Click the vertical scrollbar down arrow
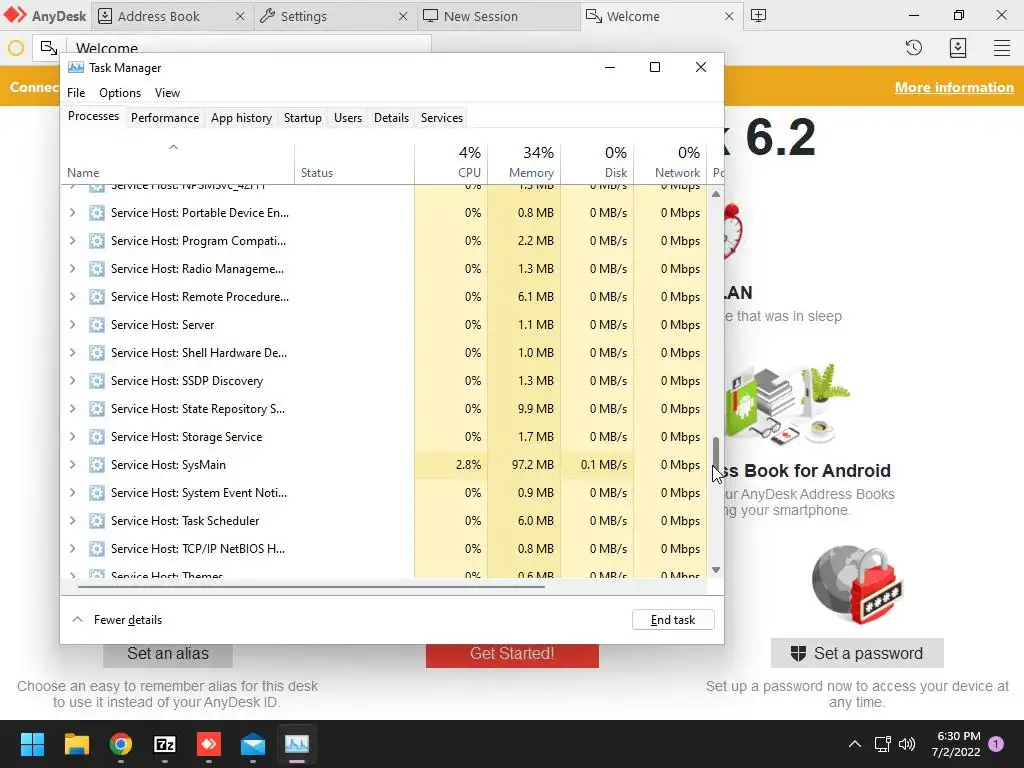Screen dimensions: 1024x768 pyautogui.click(x=716, y=570)
